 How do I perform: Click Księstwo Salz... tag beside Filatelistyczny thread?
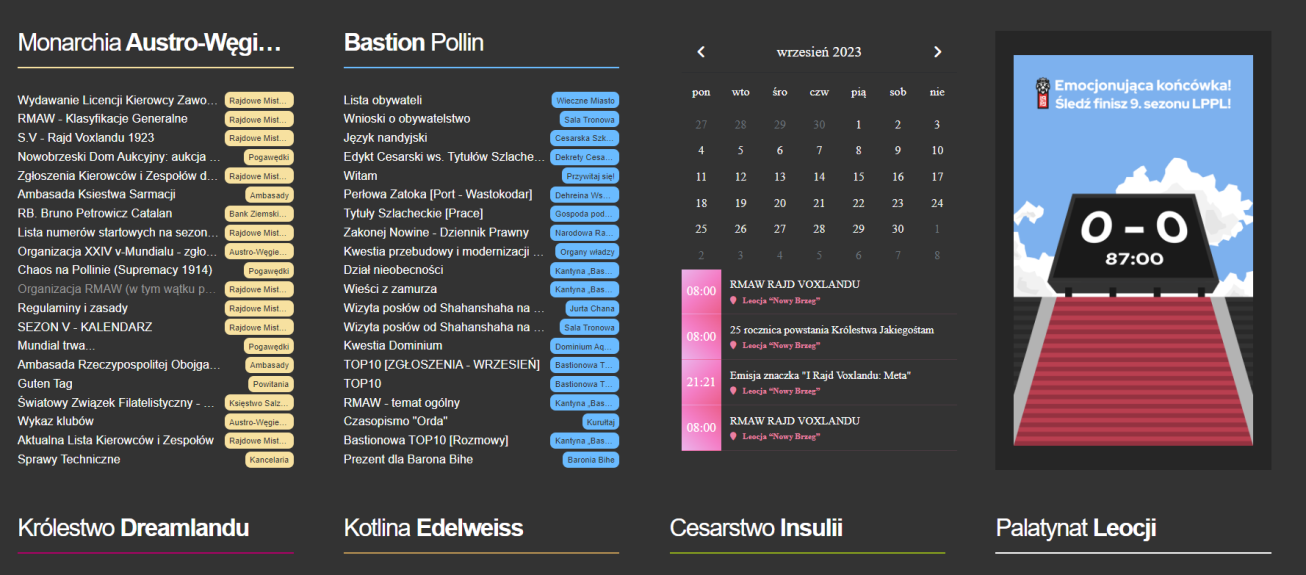point(259,403)
